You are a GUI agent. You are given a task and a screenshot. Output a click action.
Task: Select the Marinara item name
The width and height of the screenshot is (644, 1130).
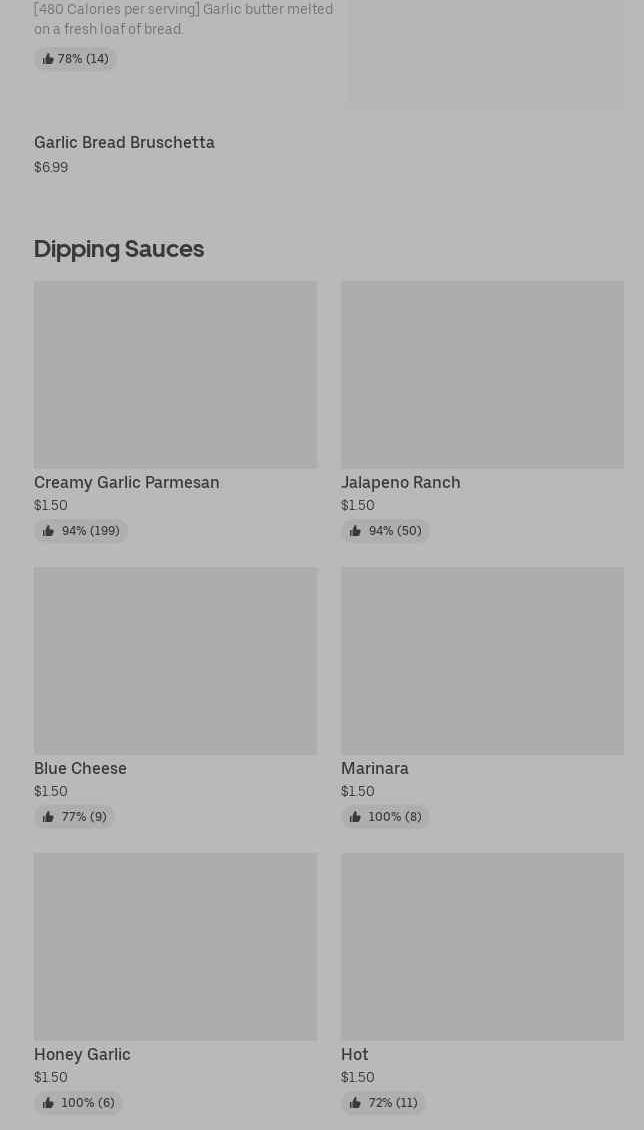[374, 768]
